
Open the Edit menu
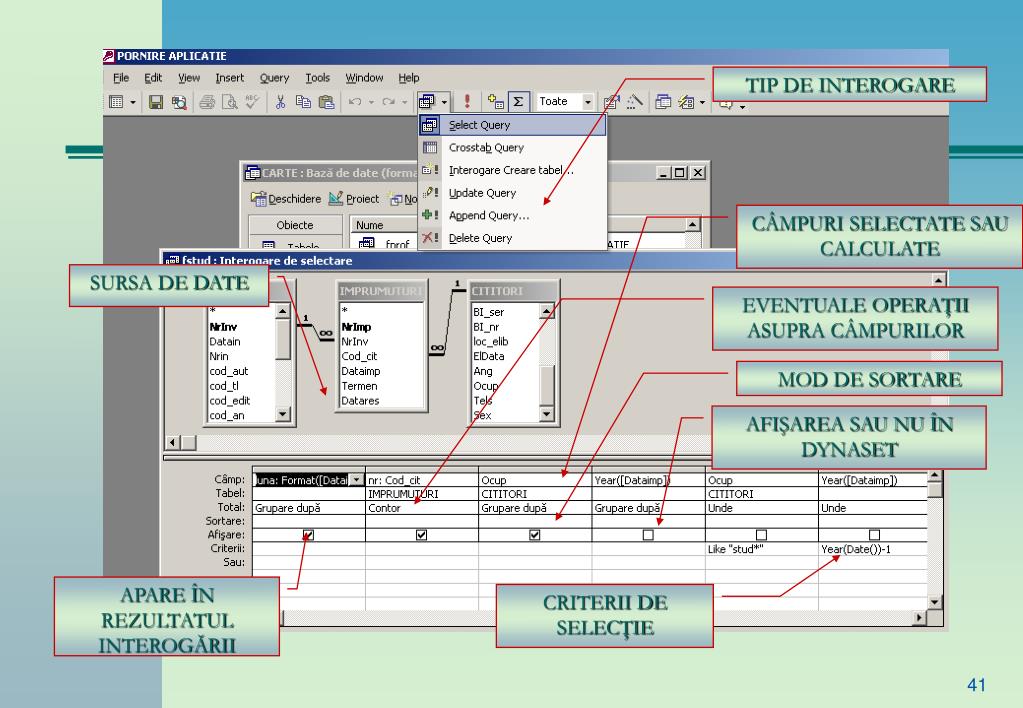(x=153, y=78)
